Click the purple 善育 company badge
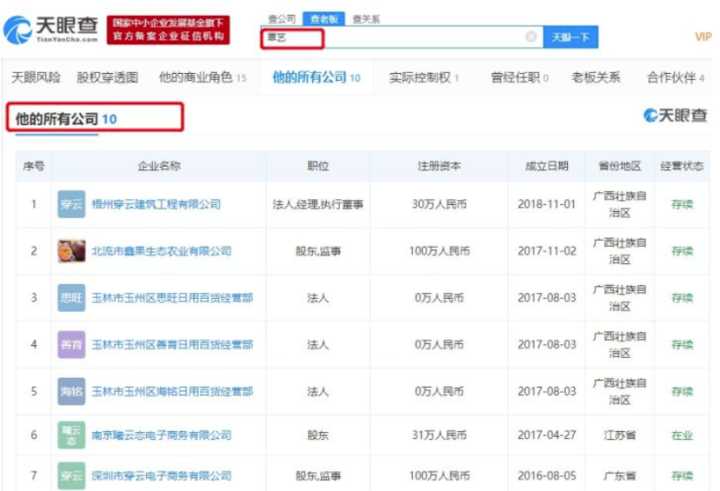720x491 pixels. click(x=71, y=344)
